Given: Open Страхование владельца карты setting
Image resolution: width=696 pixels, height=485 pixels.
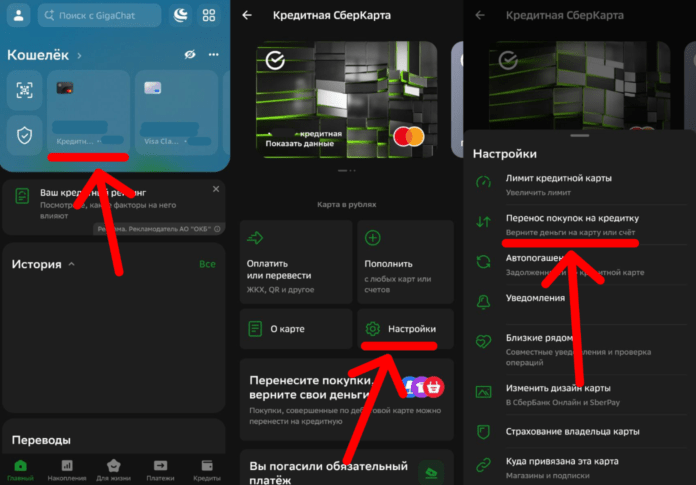Looking at the screenshot, I should coord(580,431).
